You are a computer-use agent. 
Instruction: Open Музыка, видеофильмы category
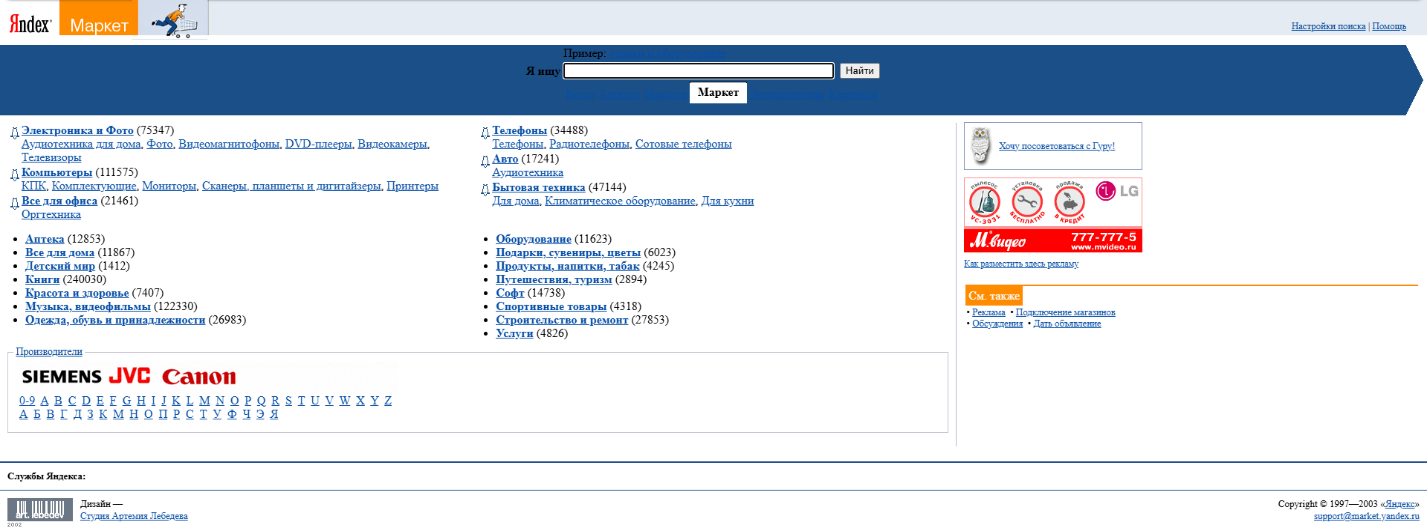coord(88,307)
